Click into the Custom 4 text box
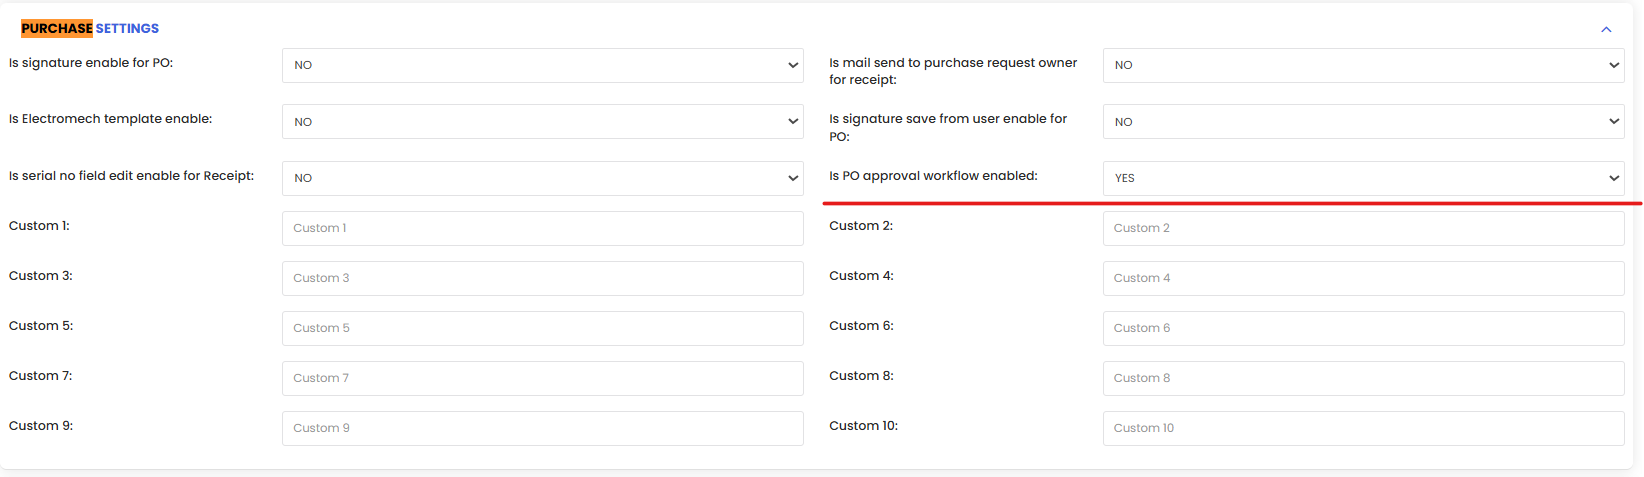The height and width of the screenshot is (477, 1644). [x=1363, y=278]
